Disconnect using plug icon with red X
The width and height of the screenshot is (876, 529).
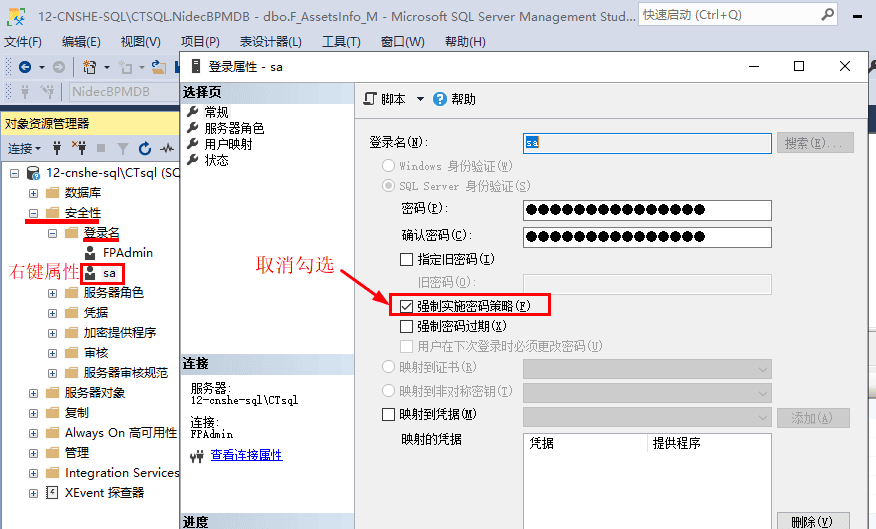click(x=79, y=148)
